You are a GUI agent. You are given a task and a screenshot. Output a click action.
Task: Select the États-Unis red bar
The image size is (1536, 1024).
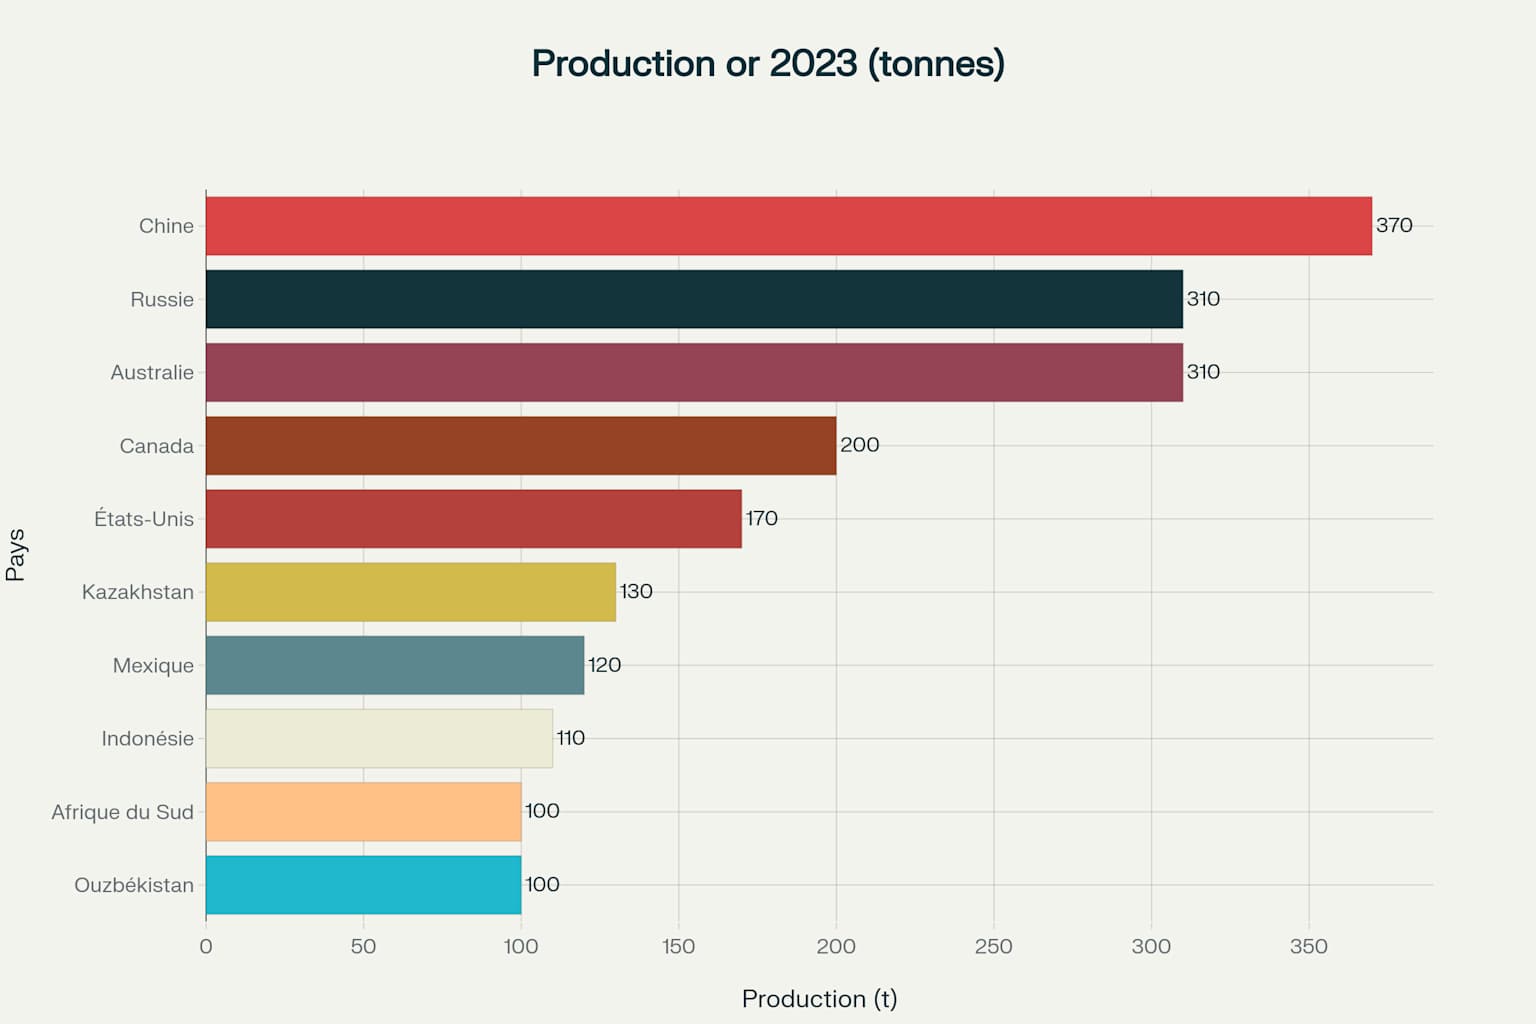470,518
